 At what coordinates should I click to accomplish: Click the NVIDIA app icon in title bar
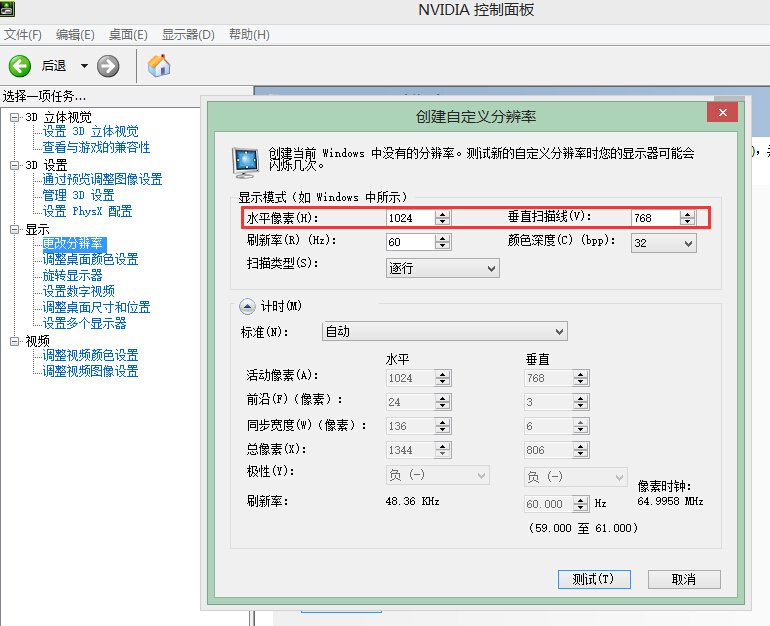click(7, 8)
